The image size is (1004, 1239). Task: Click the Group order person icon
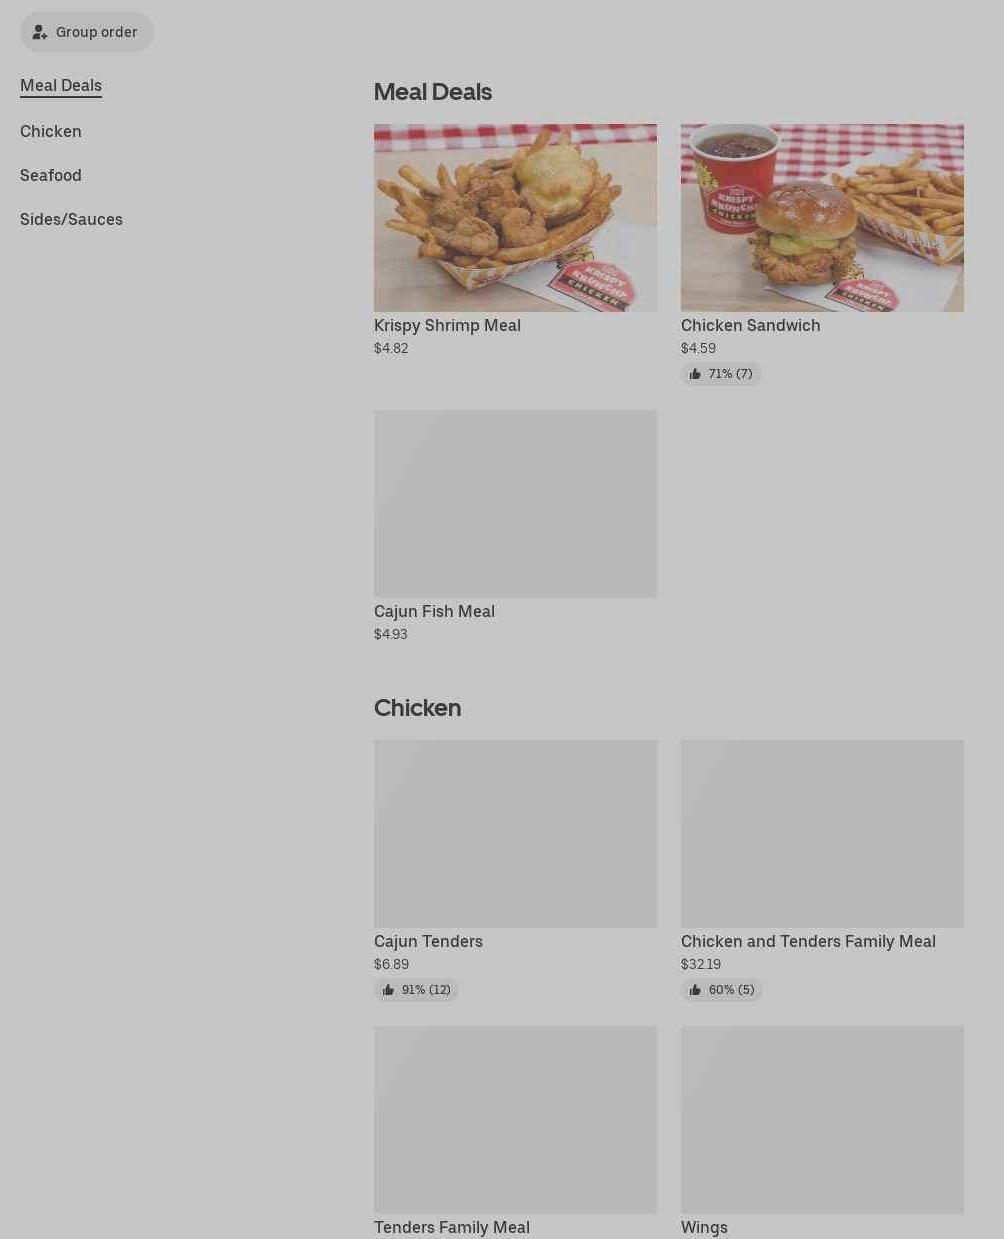click(x=40, y=32)
